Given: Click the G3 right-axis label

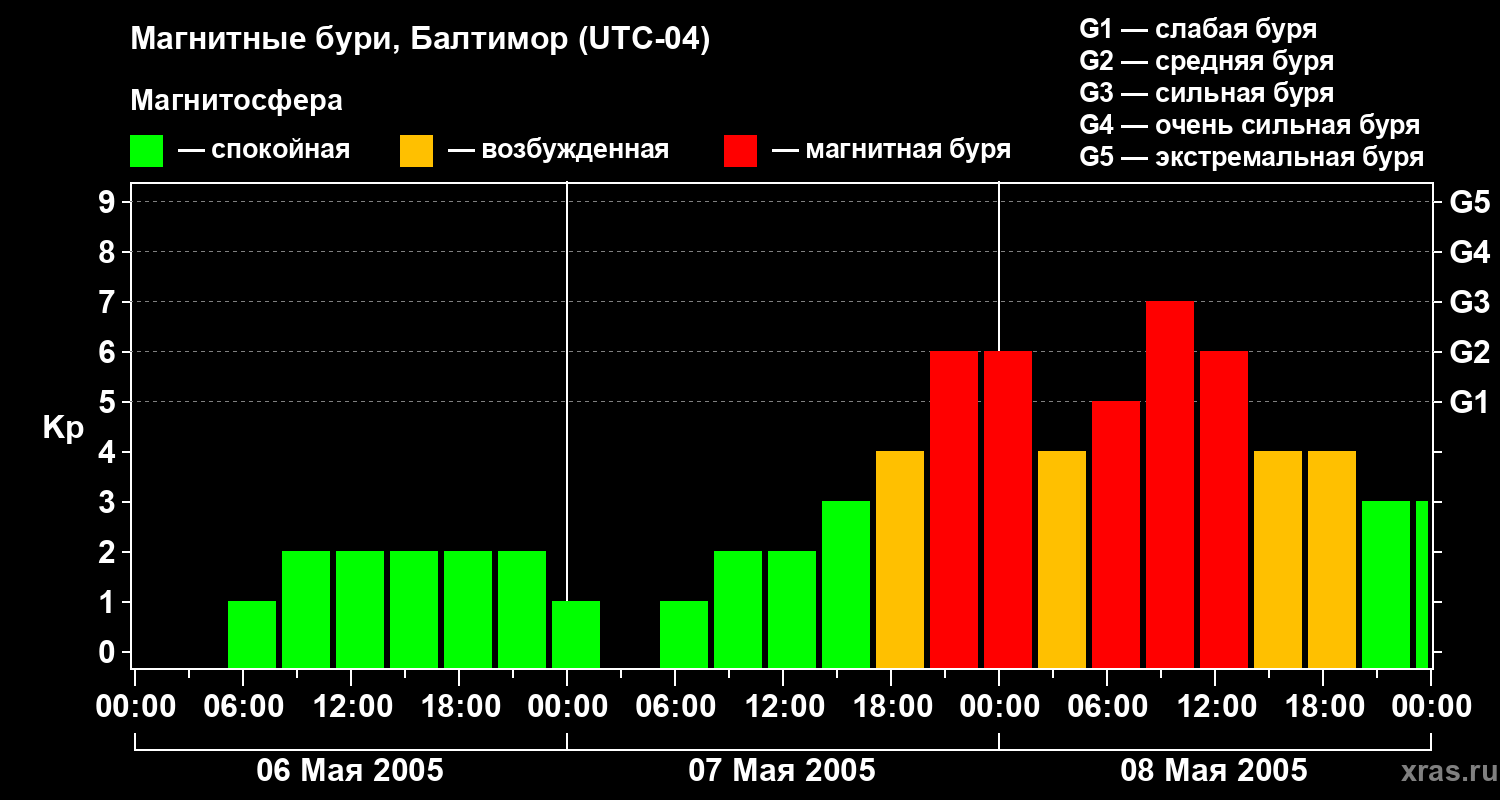Looking at the screenshot, I should pos(1469,302).
